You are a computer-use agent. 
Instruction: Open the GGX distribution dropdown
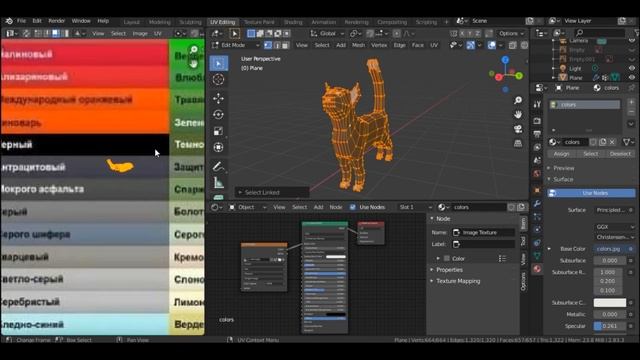coord(615,227)
